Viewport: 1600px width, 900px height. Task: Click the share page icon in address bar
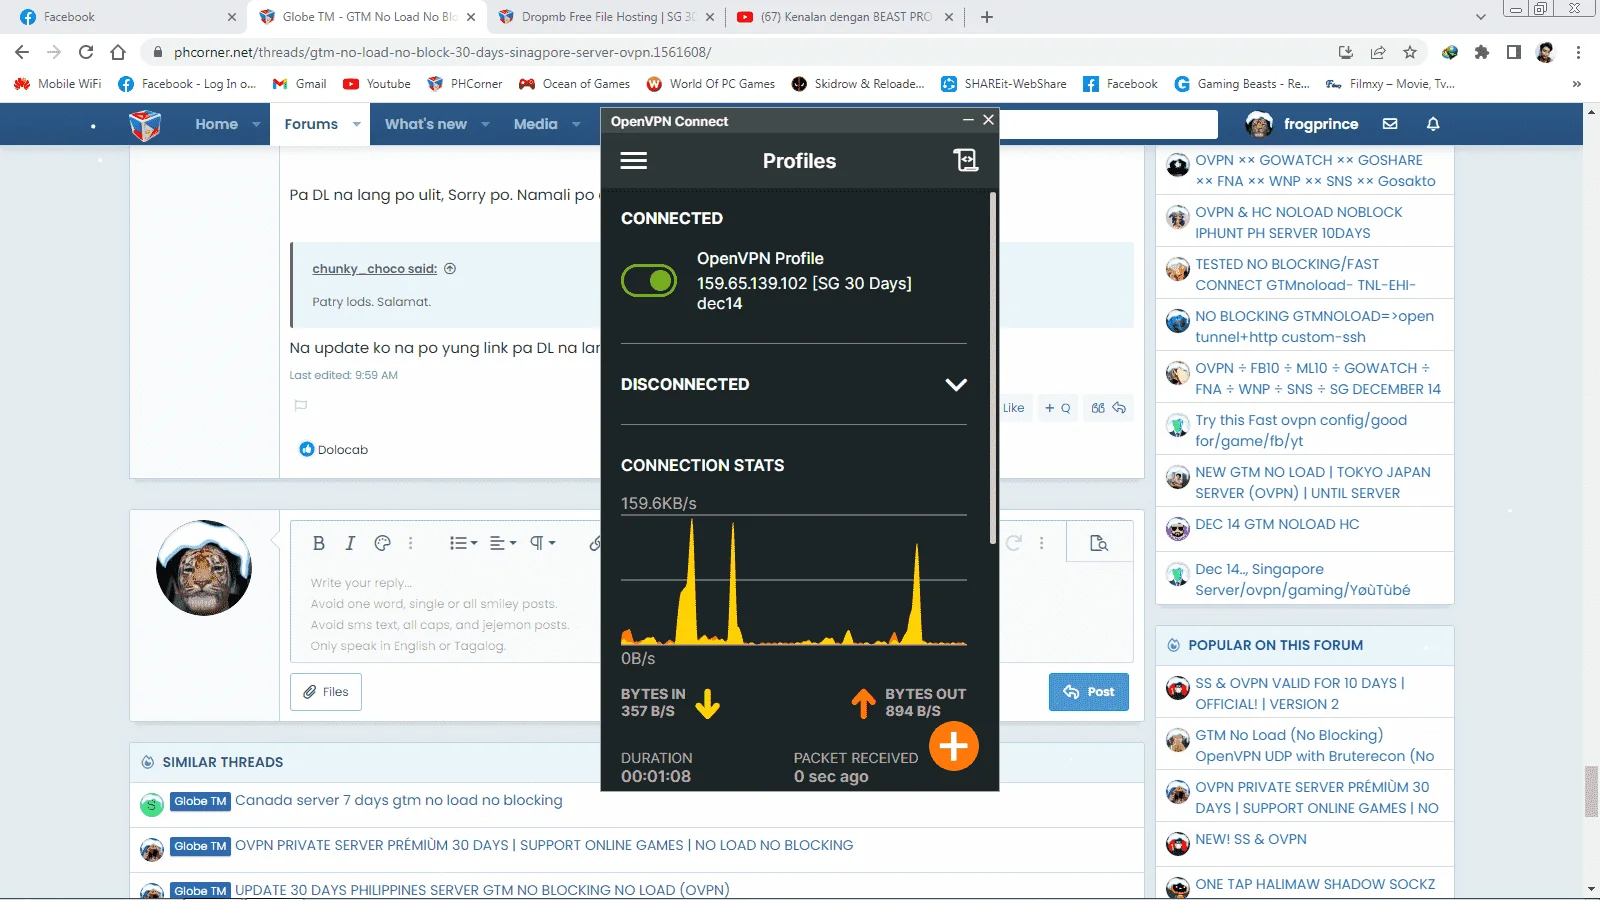point(1378,52)
